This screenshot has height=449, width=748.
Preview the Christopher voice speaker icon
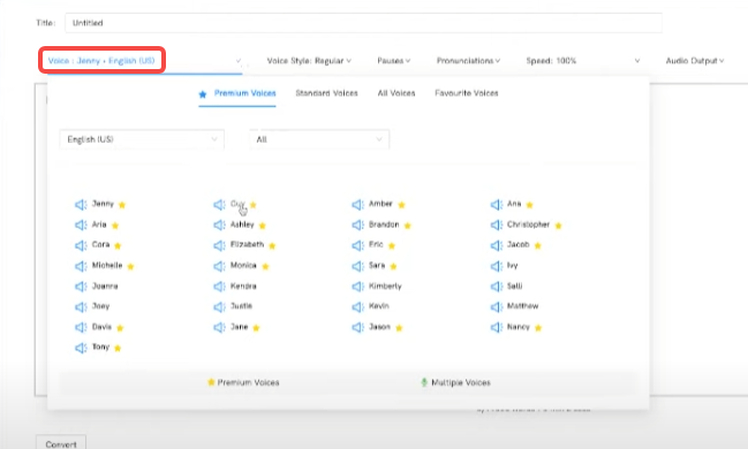(496, 225)
